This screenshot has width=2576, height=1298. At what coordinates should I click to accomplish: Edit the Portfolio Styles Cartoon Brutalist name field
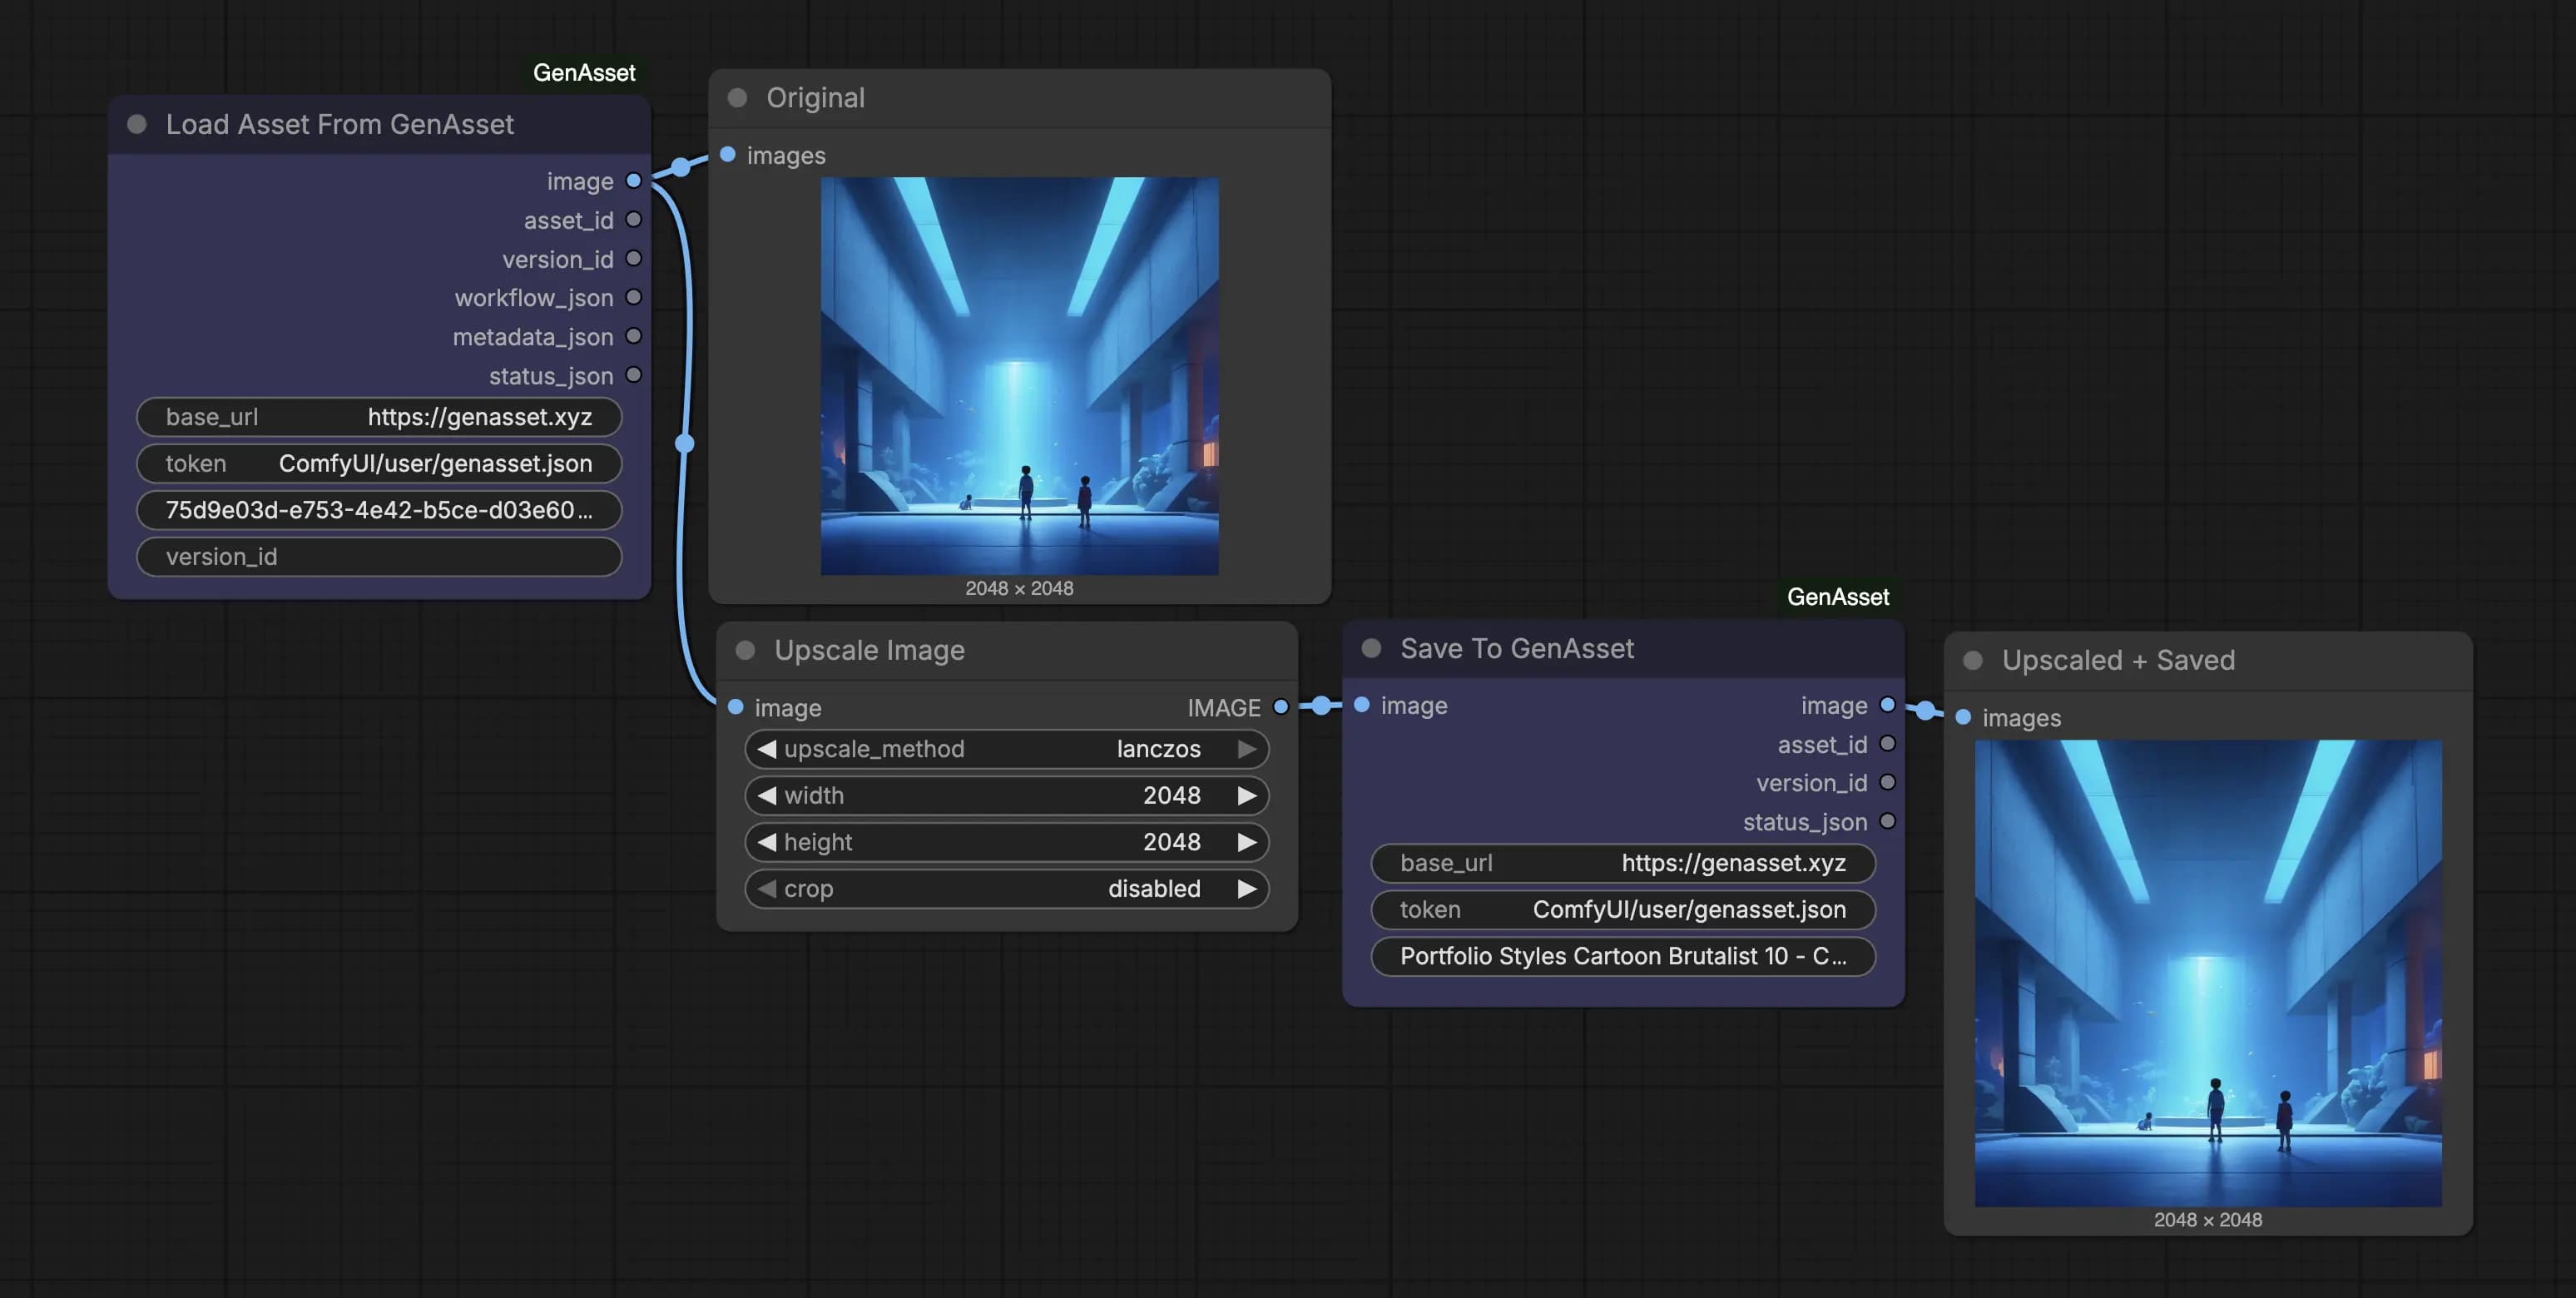[1623, 956]
